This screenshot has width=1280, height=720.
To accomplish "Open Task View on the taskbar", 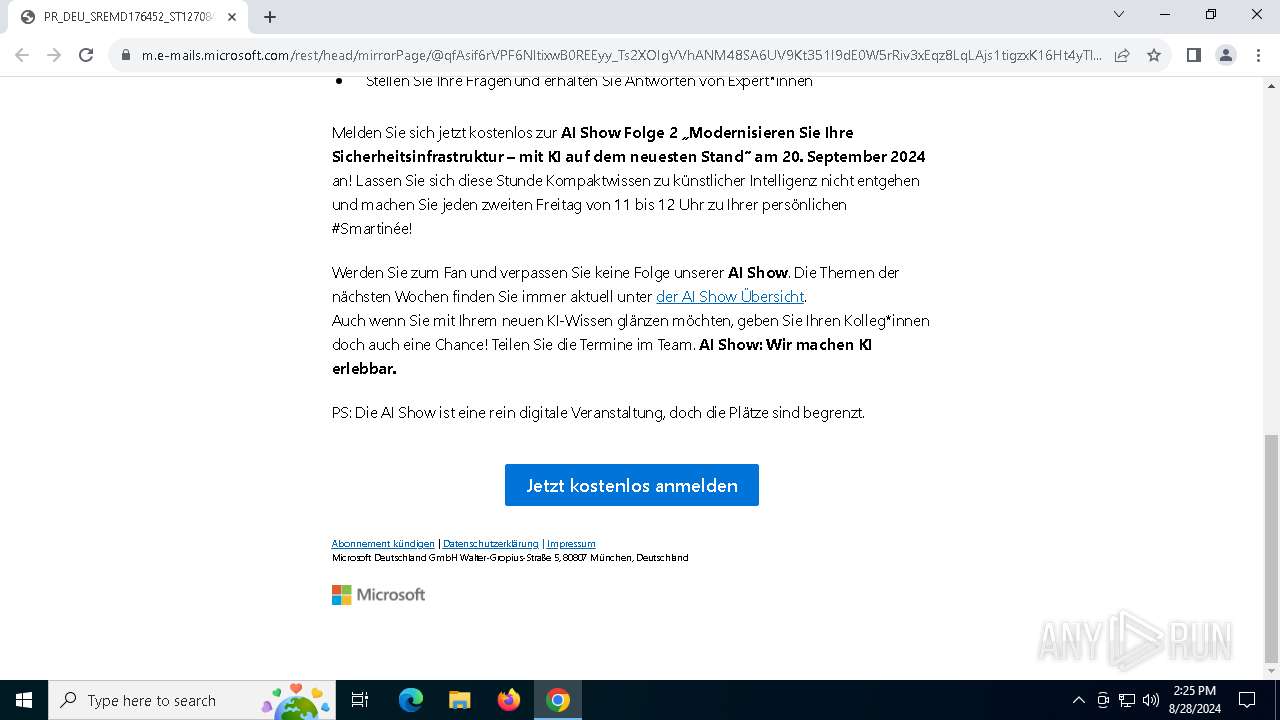I will [x=360, y=700].
